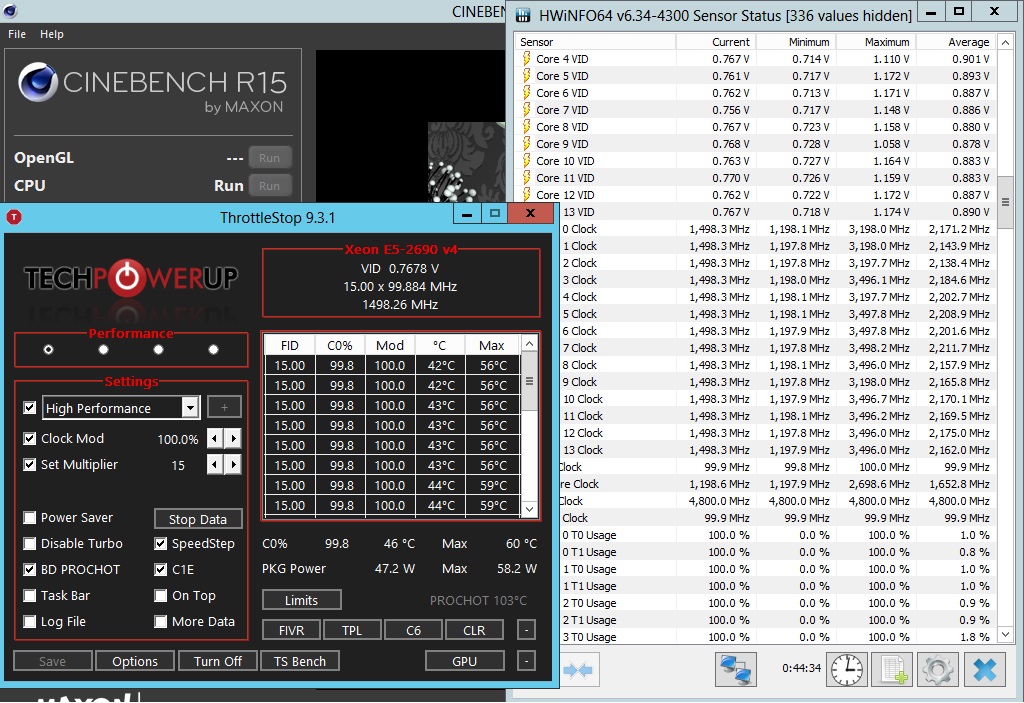Click the blue X close sensors icon
1024x703 pixels.
[x=985, y=670]
